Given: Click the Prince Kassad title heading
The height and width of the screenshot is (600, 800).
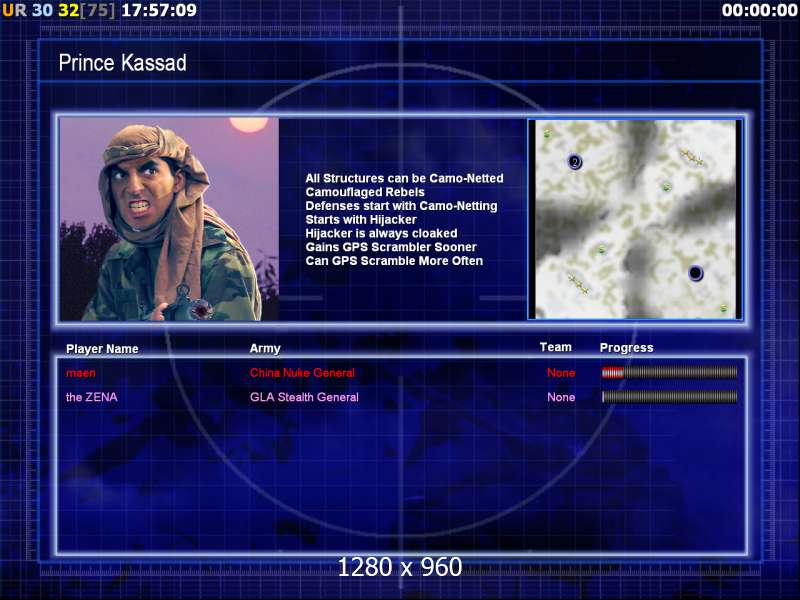Looking at the screenshot, I should tap(122, 63).
